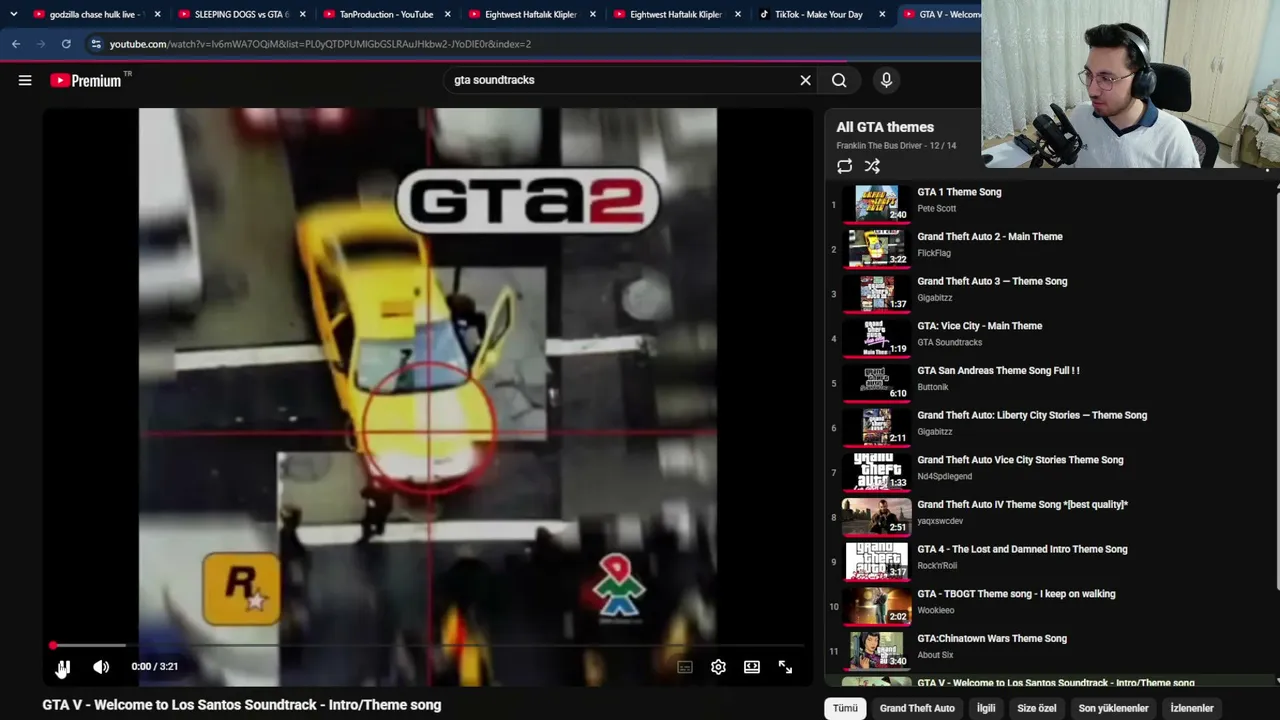This screenshot has width=1280, height=720.
Task: Toggle playlist shuffle
Action: pyautogui.click(x=872, y=166)
